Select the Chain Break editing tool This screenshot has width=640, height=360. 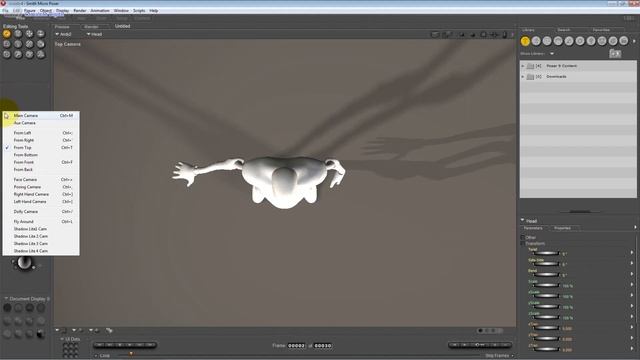click(29, 44)
